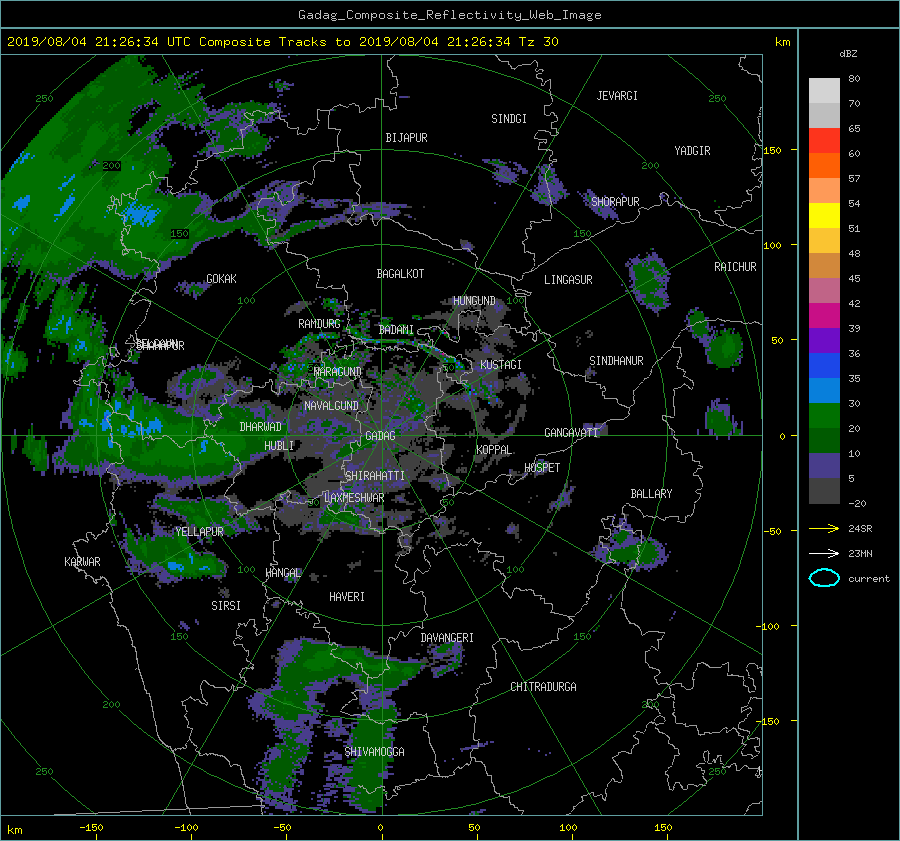Click the BAGALKOT city label
This screenshot has height=841, width=900.
pyautogui.click(x=400, y=274)
